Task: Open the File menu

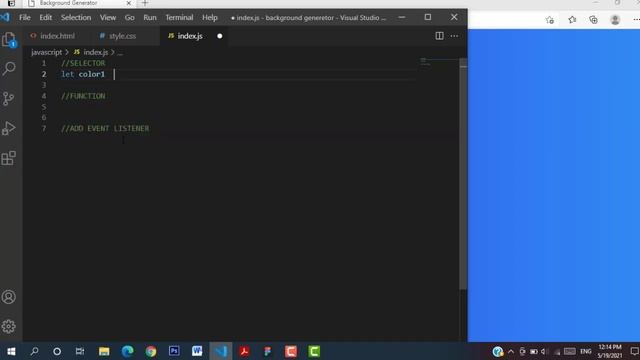Action: click(x=24, y=18)
